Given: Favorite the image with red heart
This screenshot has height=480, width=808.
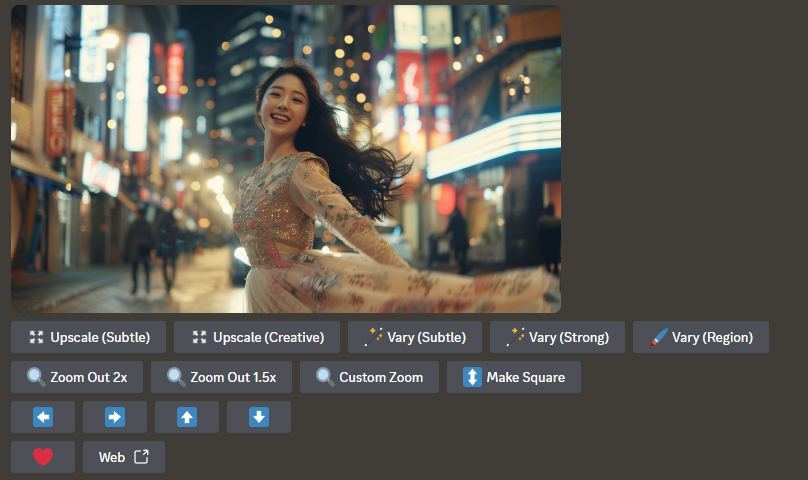Looking at the screenshot, I should (x=43, y=457).
